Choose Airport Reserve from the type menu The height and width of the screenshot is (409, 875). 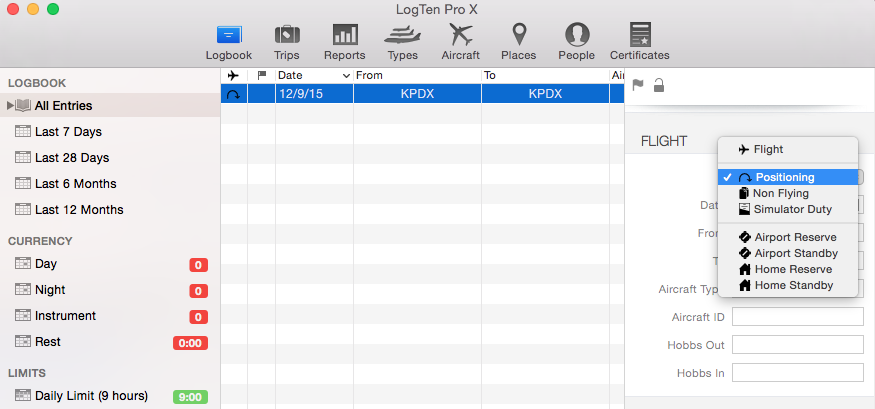click(788, 237)
